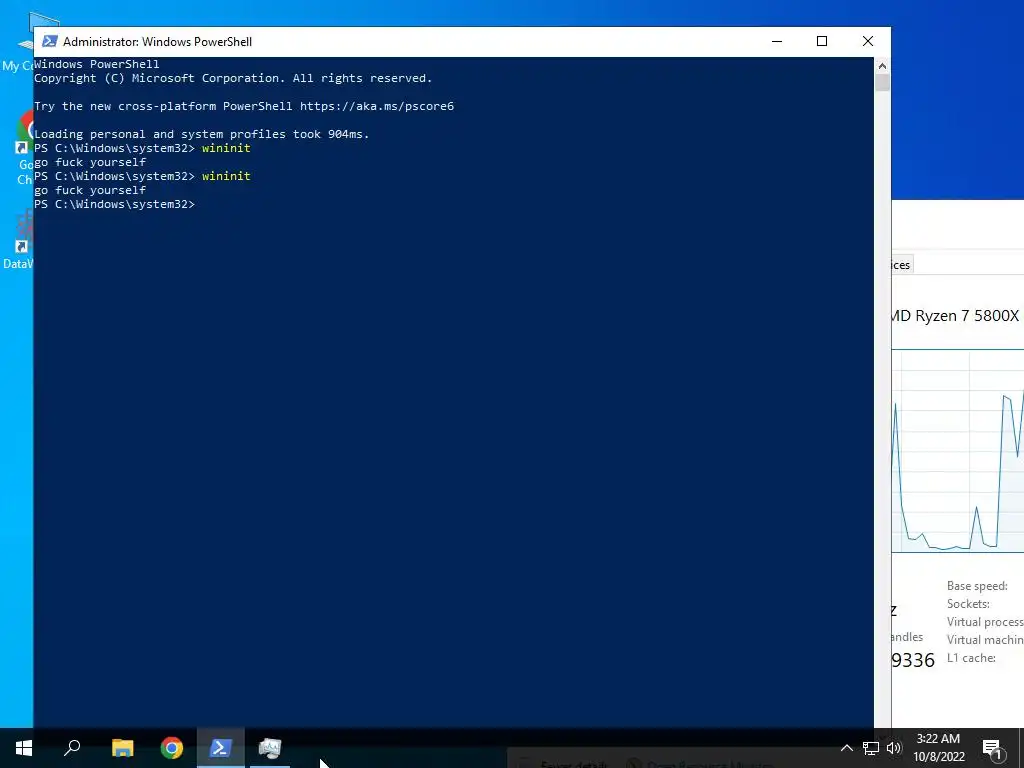This screenshot has height=768, width=1024.
Task: Click the 'Sockets:' label in Task Manager
Action: 968,604
